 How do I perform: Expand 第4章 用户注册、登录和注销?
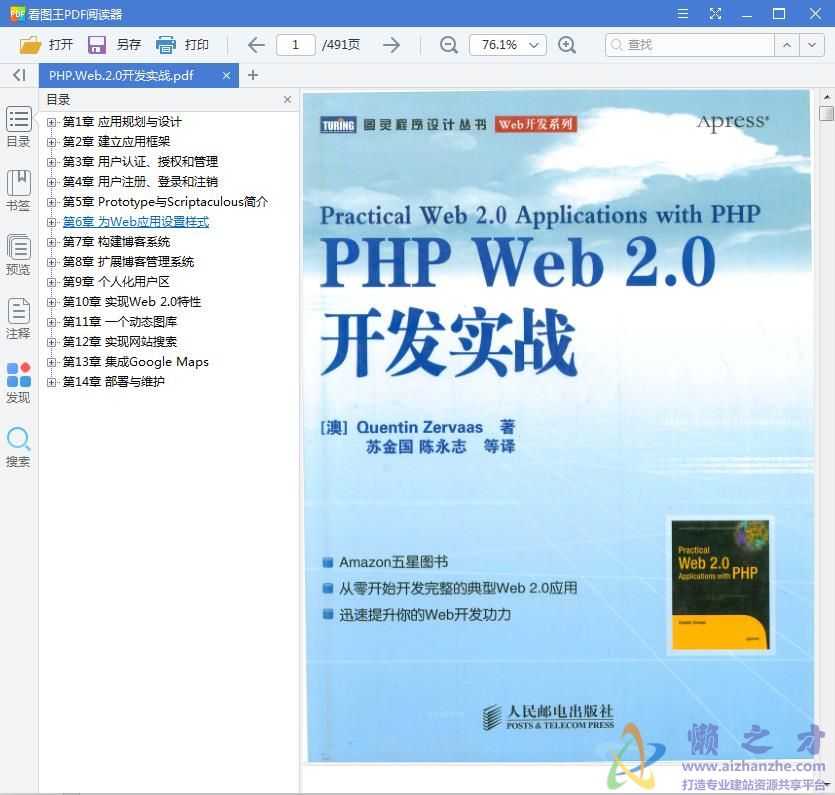pyautogui.click(x=51, y=182)
